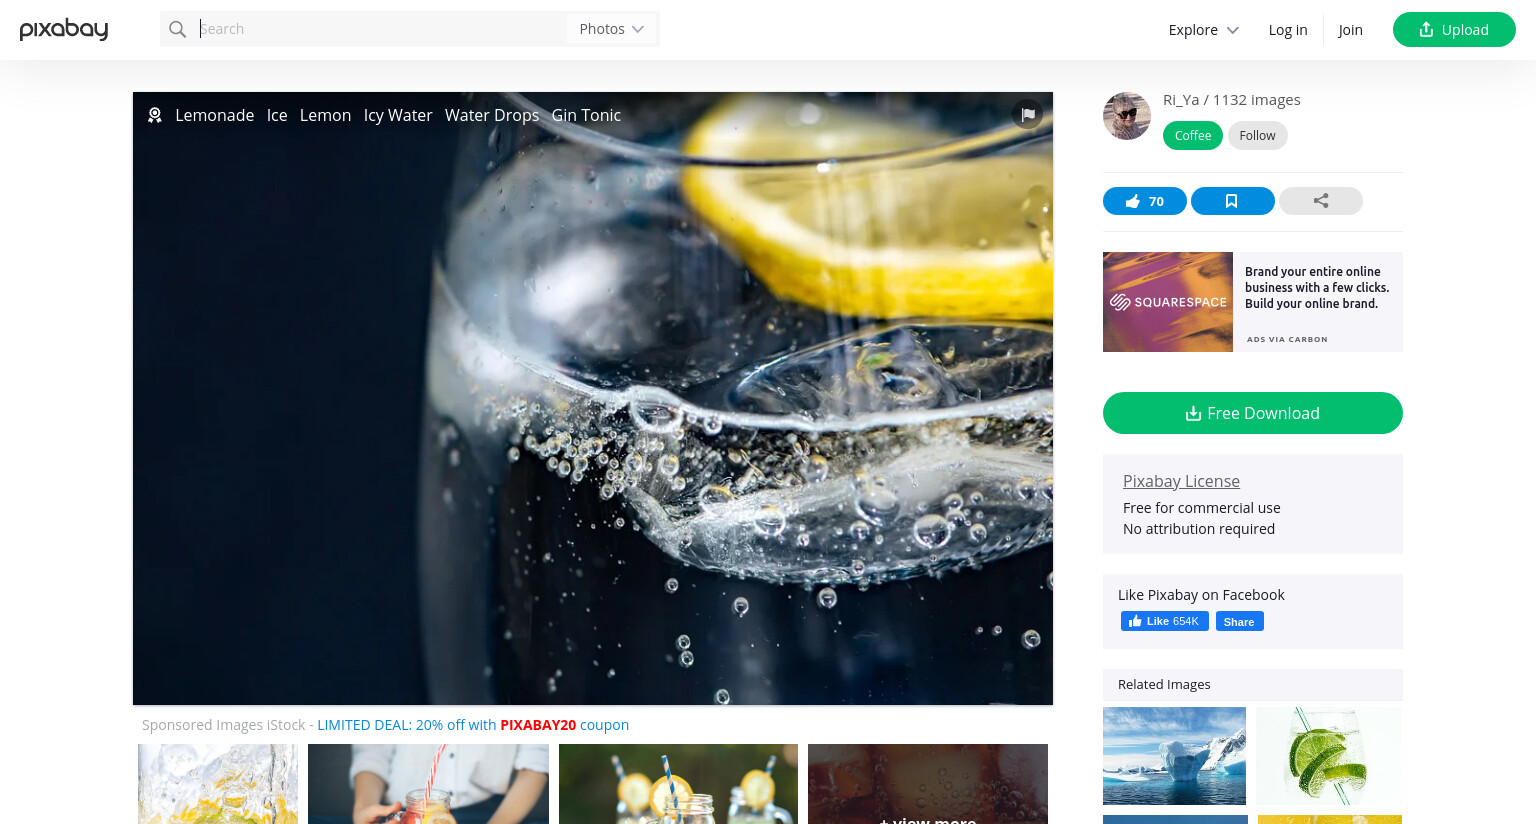Click the Log in link

pyautogui.click(x=1288, y=30)
